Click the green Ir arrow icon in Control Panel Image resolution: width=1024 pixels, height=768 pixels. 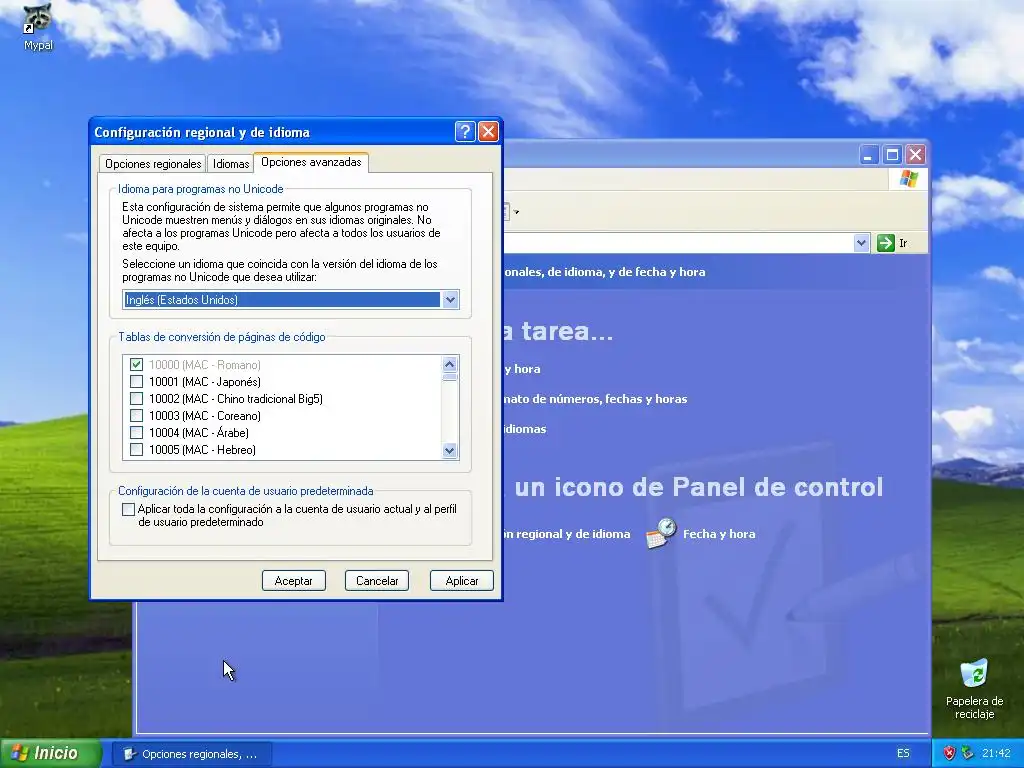pos(886,243)
